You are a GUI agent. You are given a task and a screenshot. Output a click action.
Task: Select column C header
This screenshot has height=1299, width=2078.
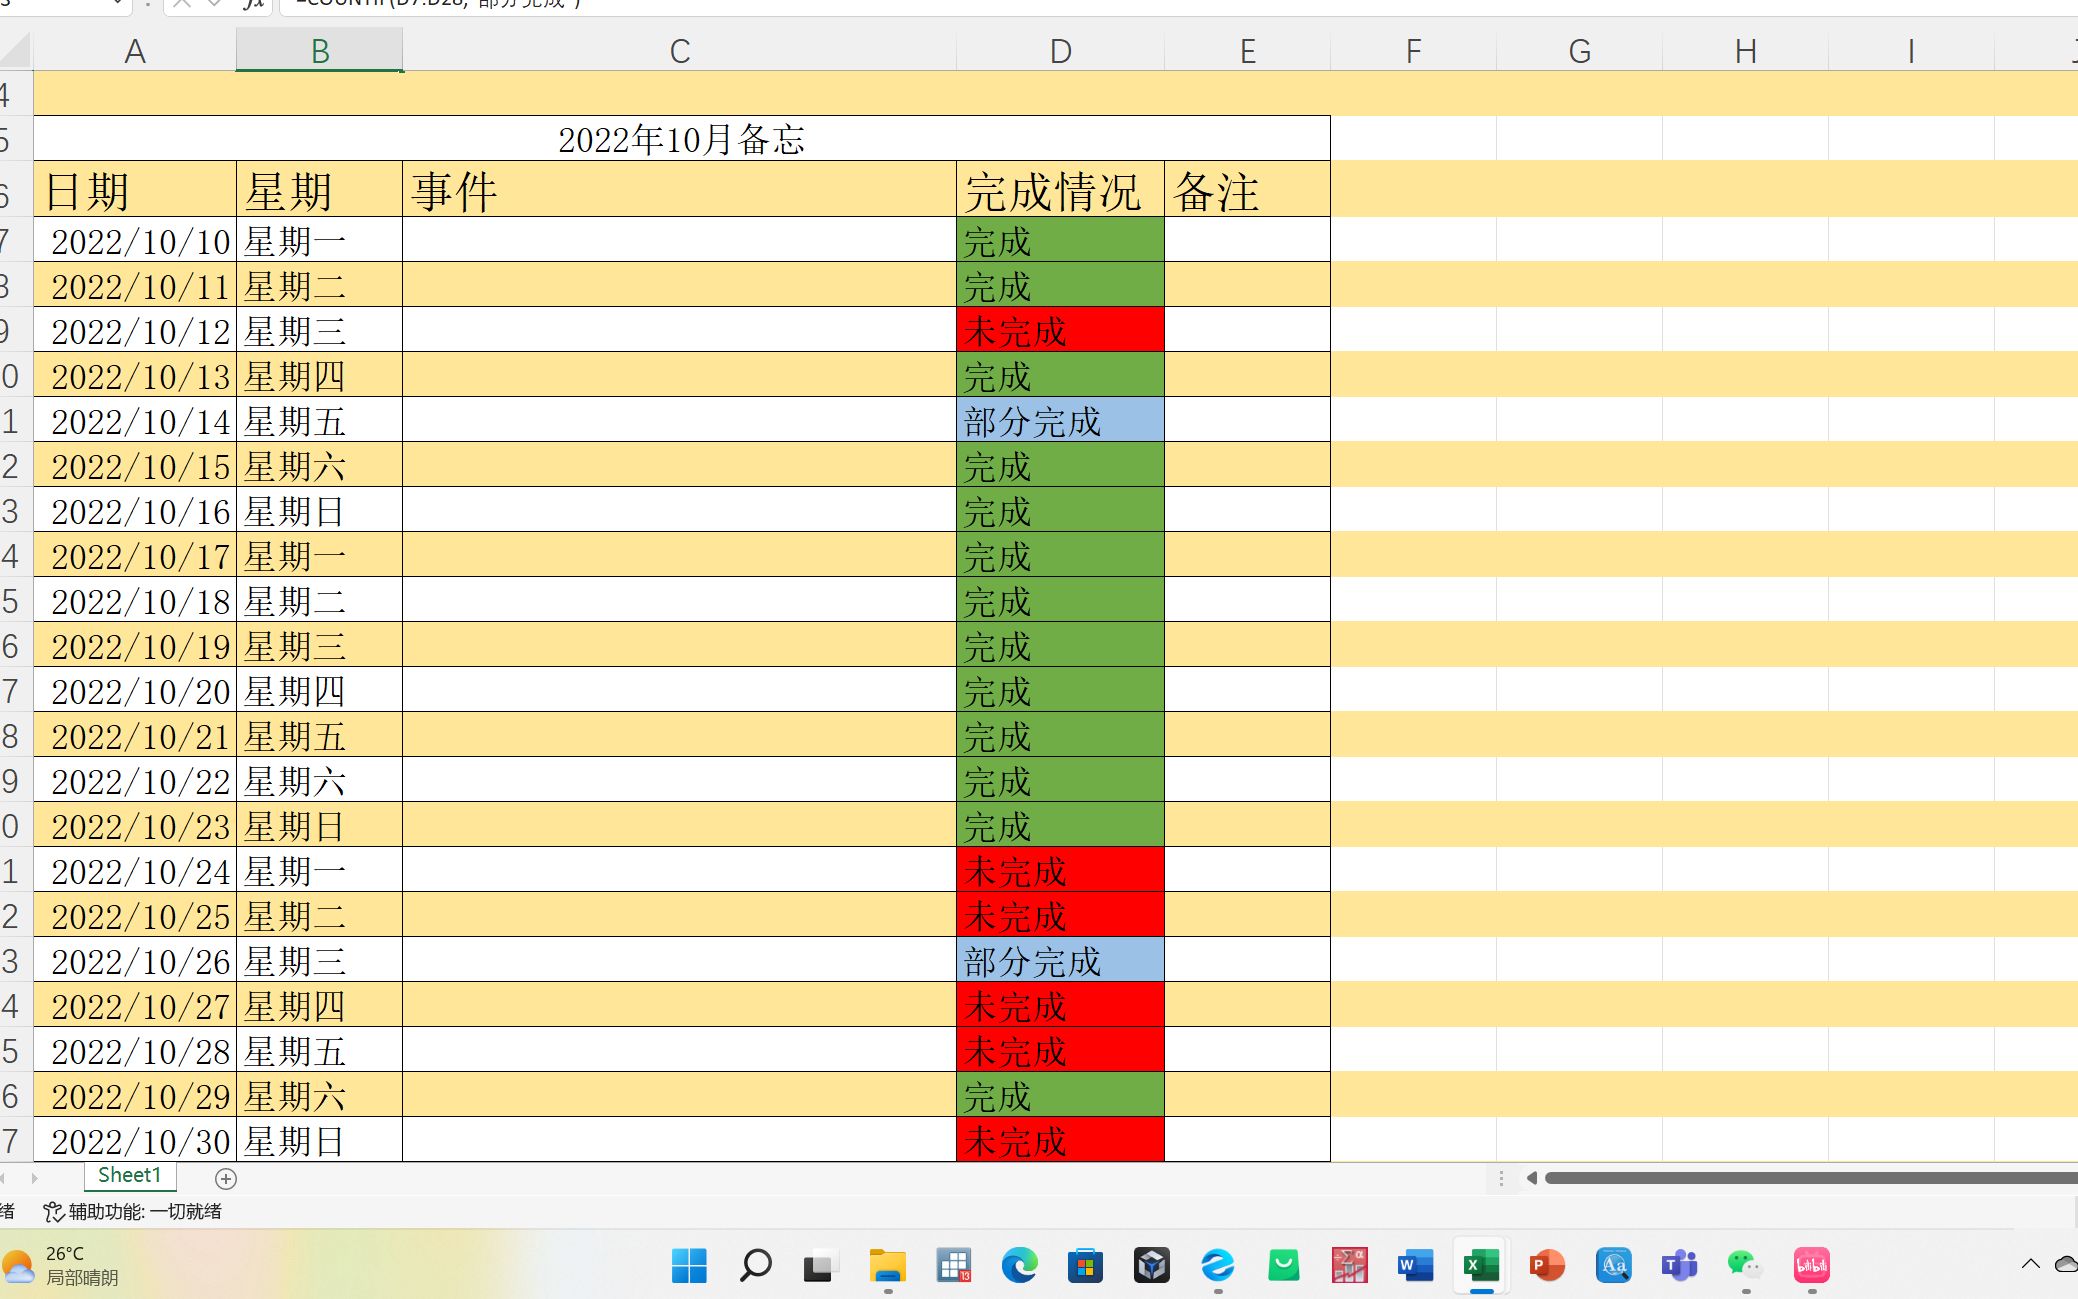(x=680, y=51)
